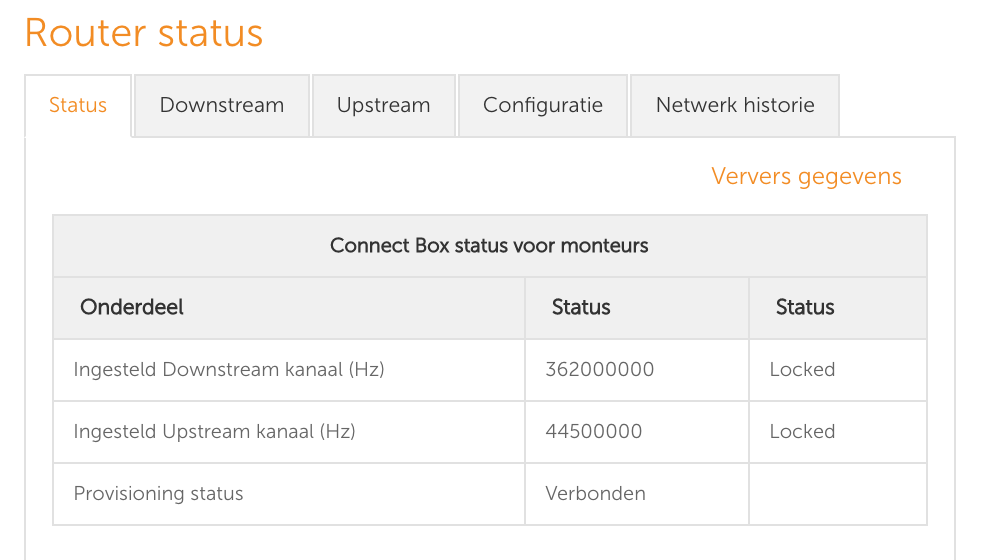Open the Upstream tab
Image resolution: width=984 pixels, height=560 pixels.
(384, 105)
